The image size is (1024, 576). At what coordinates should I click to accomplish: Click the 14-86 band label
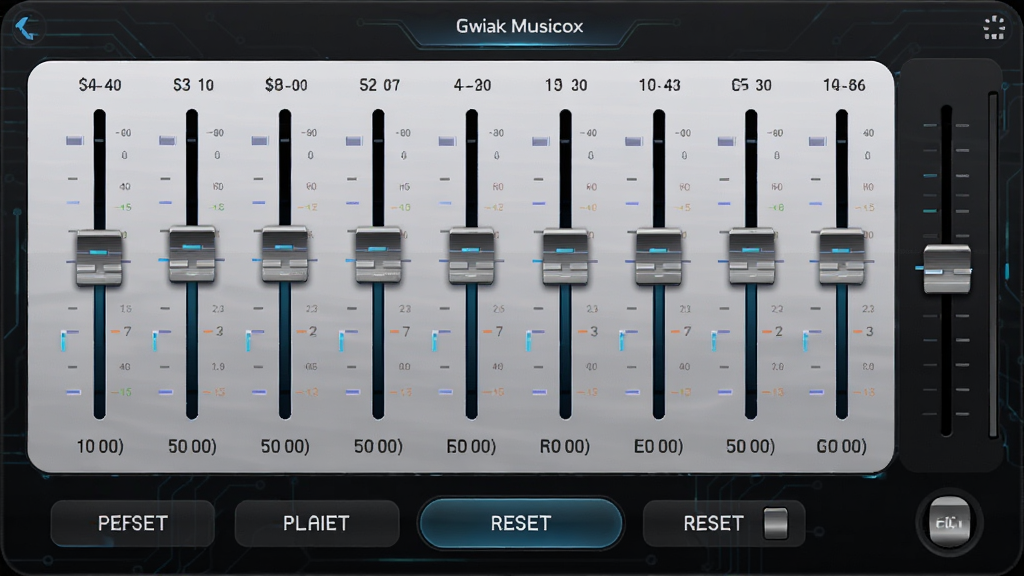point(844,86)
